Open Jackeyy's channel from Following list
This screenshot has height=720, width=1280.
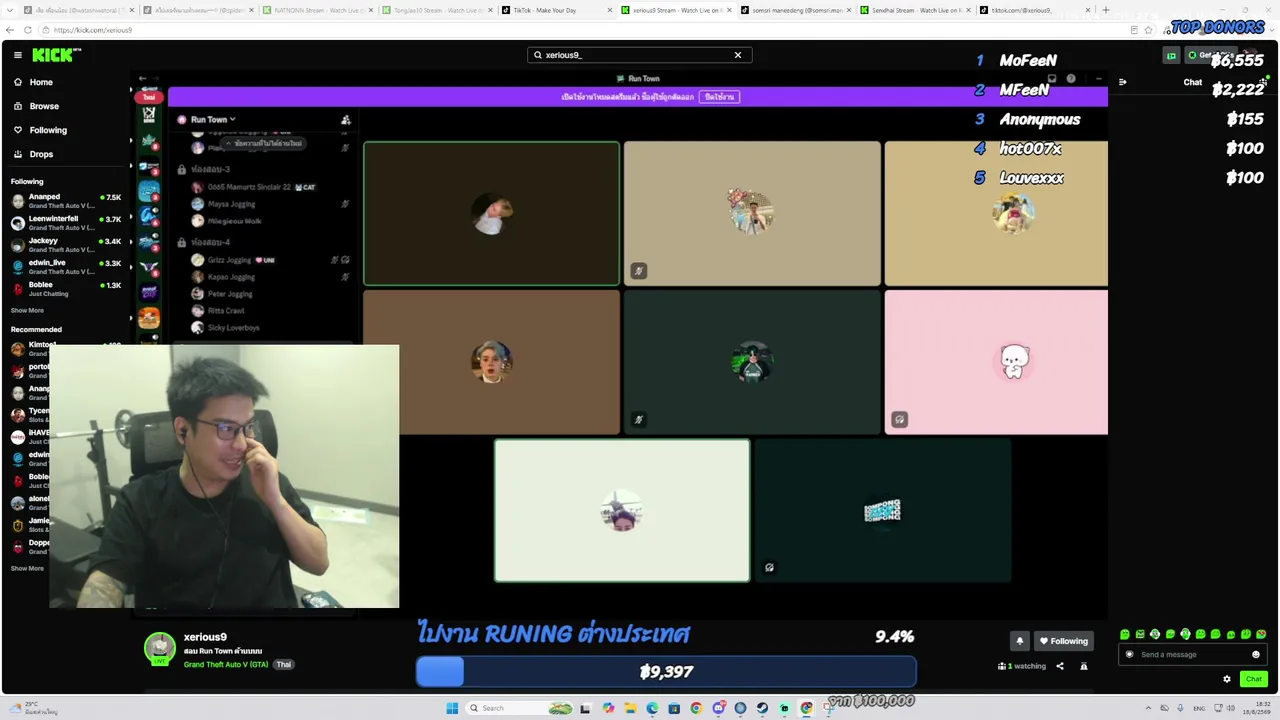[66, 245]
